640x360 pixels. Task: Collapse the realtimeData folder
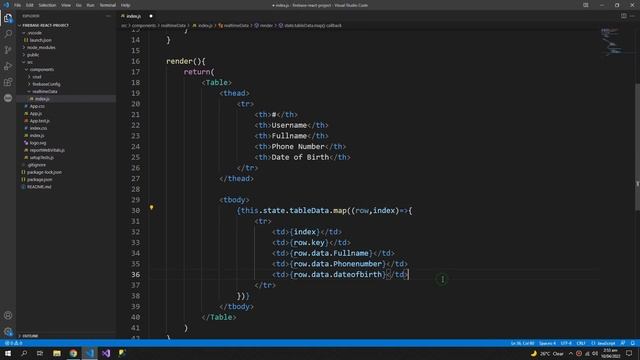coord(44,91)
